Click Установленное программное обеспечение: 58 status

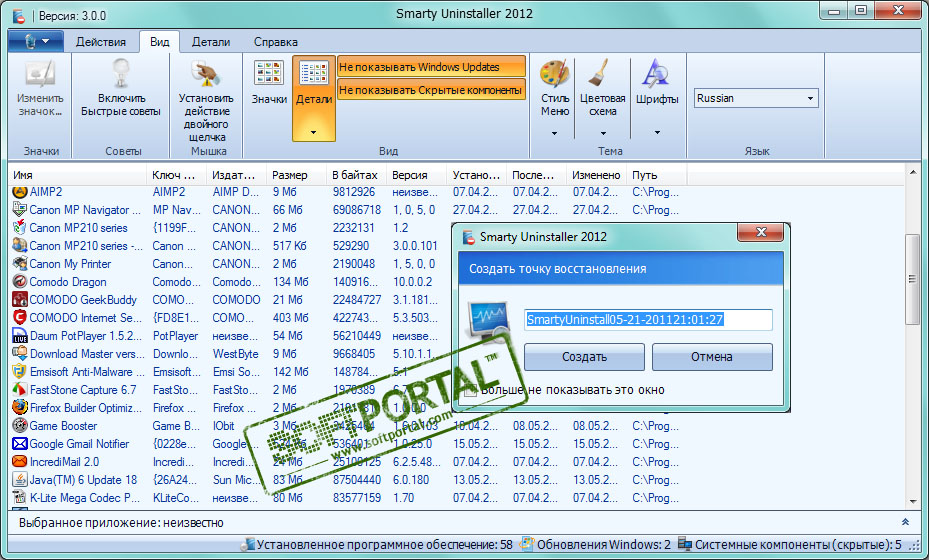coord(378,545)
